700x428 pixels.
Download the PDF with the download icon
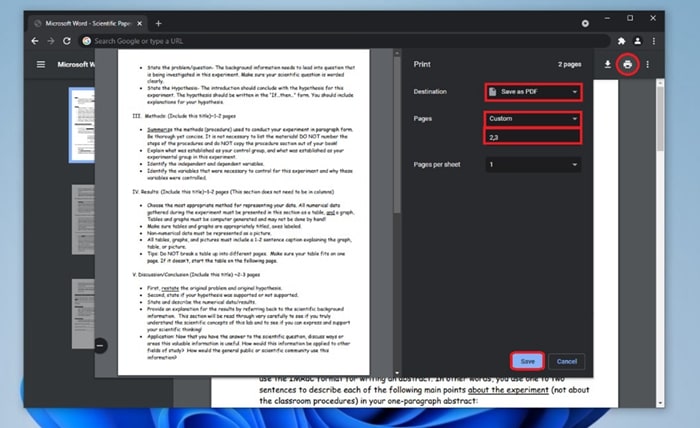tap(608, 64)
